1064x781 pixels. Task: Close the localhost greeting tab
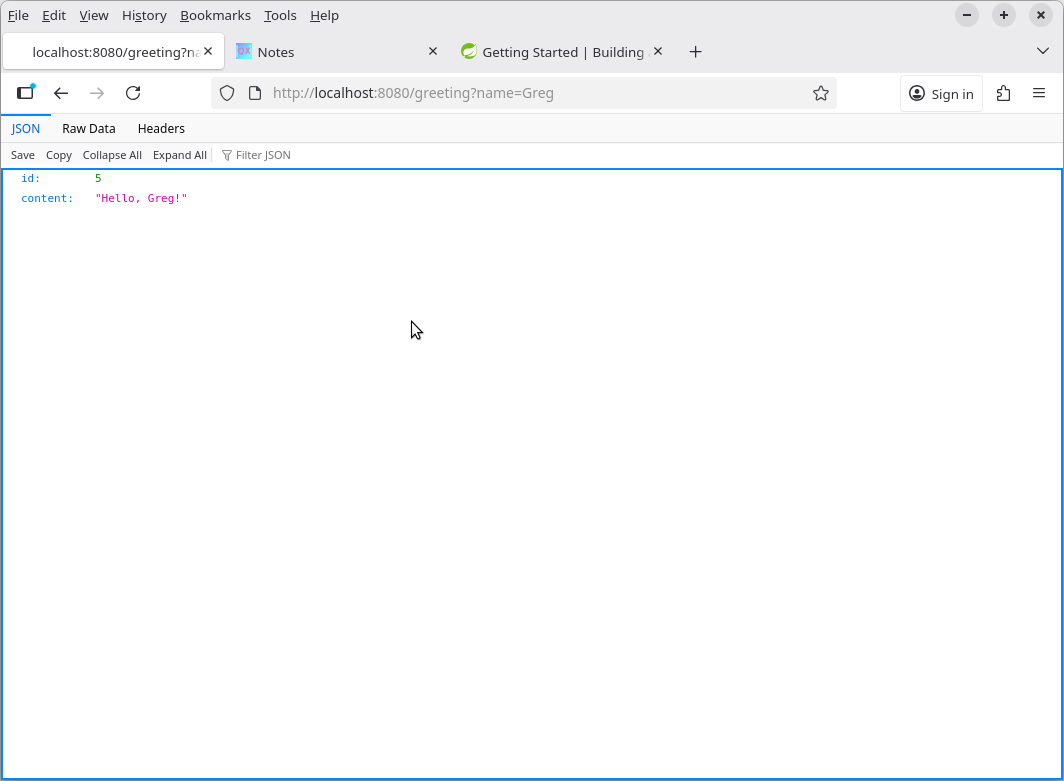(208, 51)
